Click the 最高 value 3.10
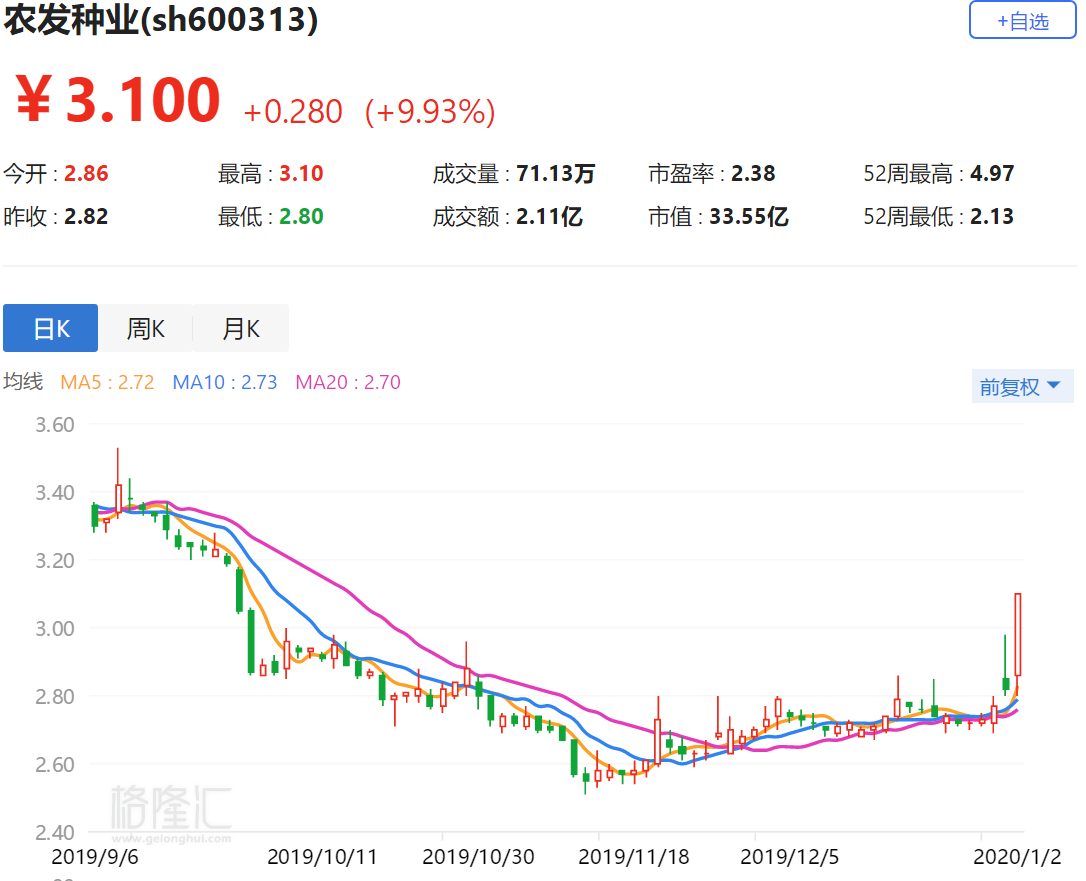 click(x=301, y=173)
